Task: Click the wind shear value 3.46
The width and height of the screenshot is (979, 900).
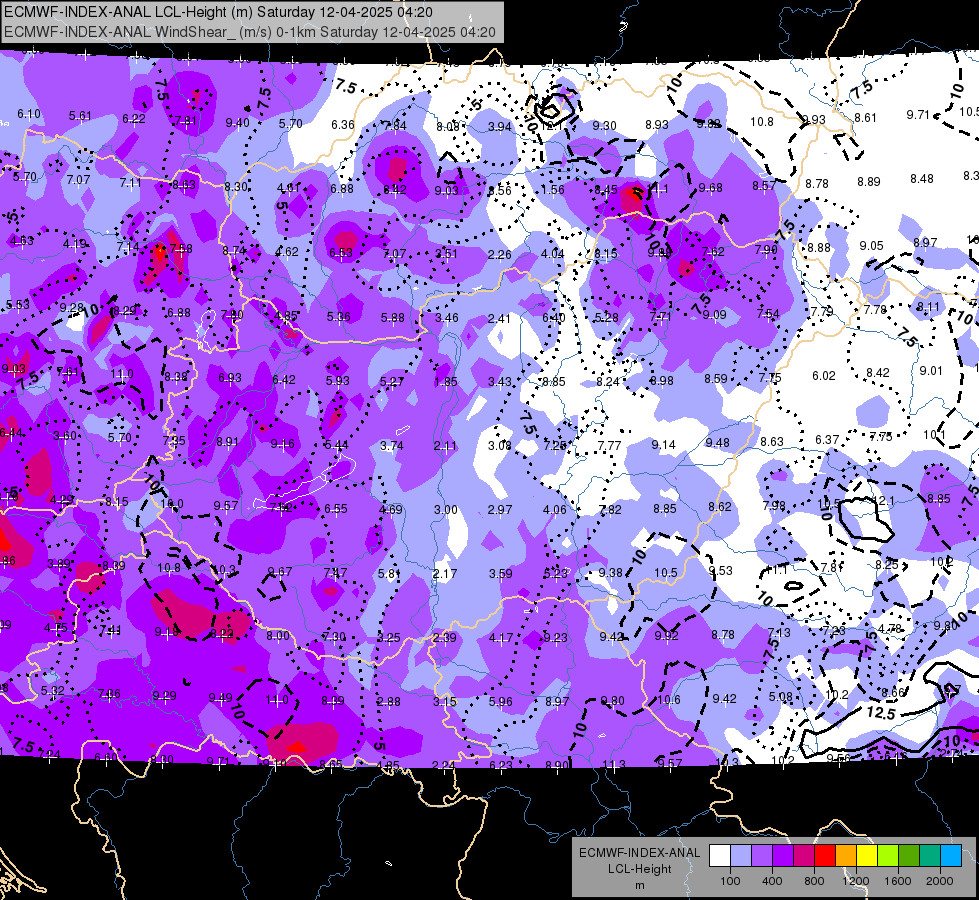Action: [446, 318]
